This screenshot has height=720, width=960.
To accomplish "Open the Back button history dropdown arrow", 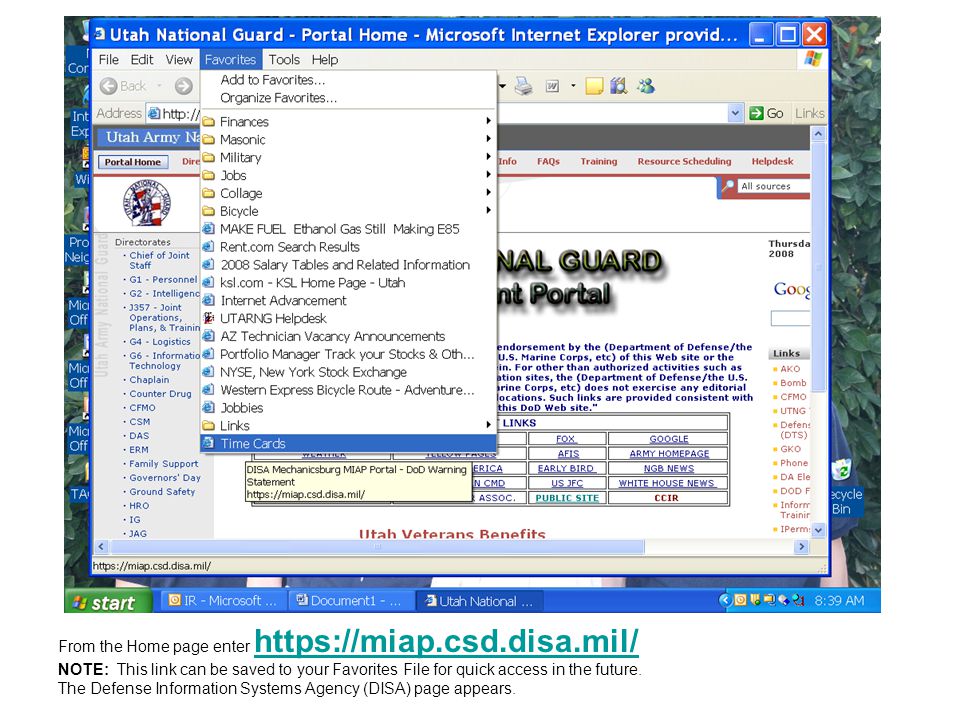I will [159, 86].
